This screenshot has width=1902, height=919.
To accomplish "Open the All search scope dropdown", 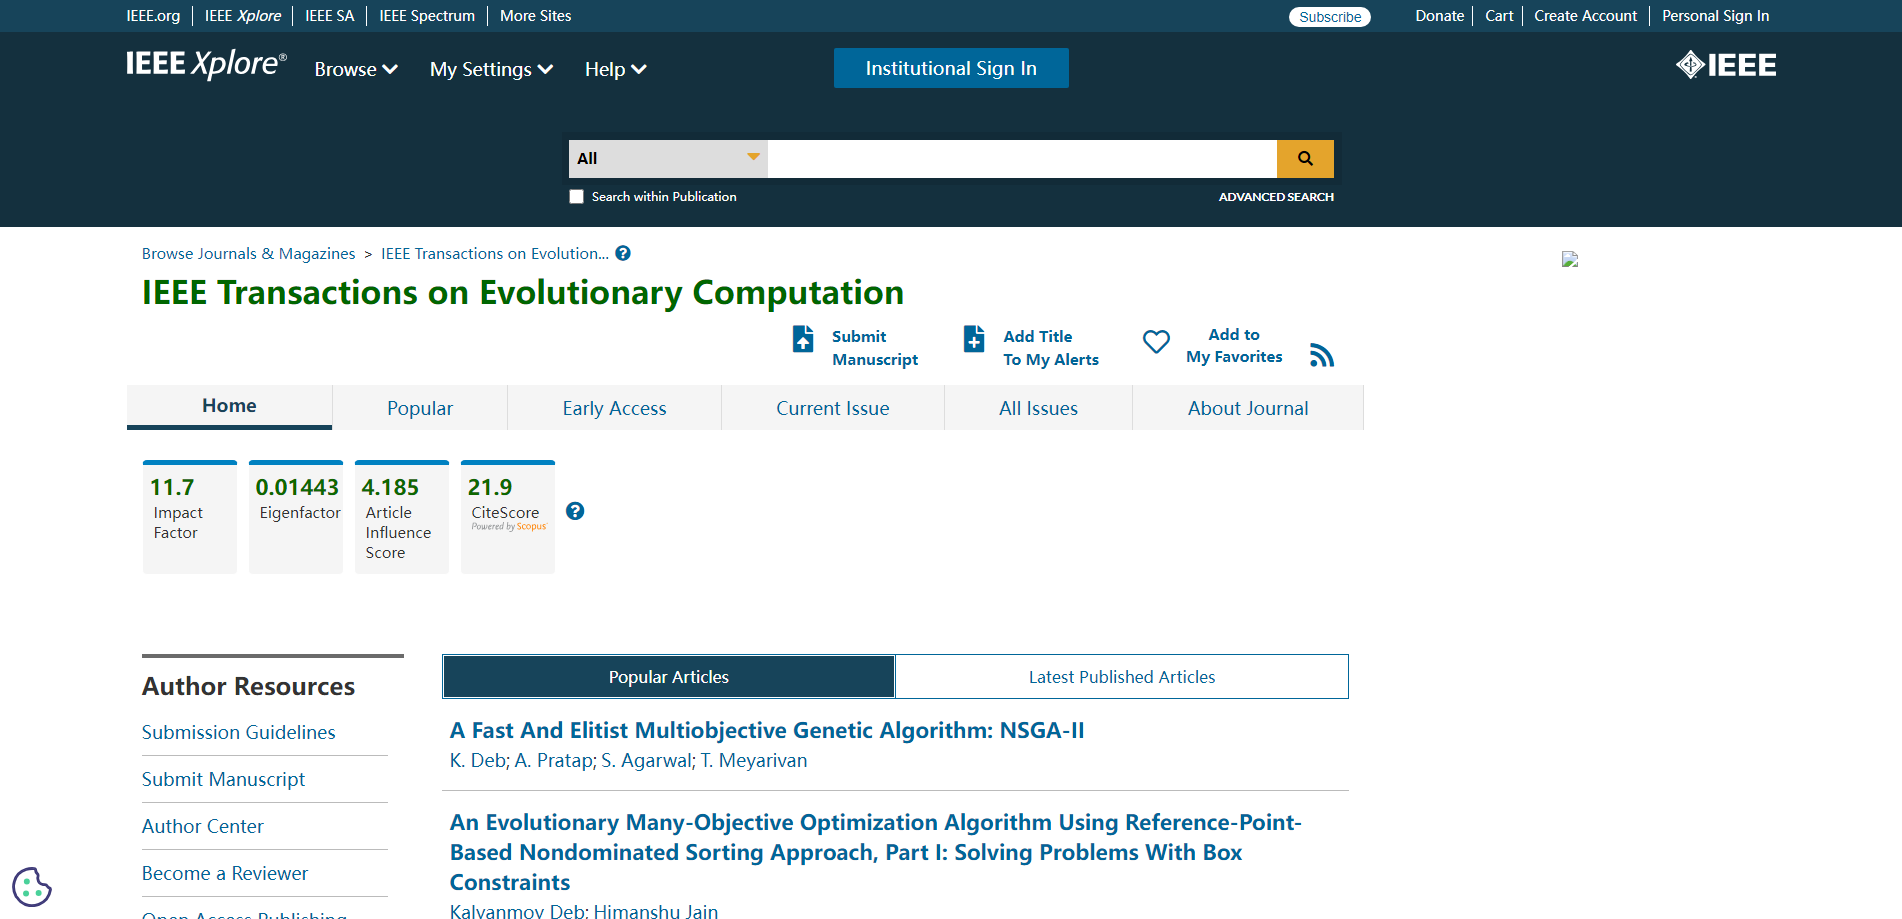I will (668, 159).
